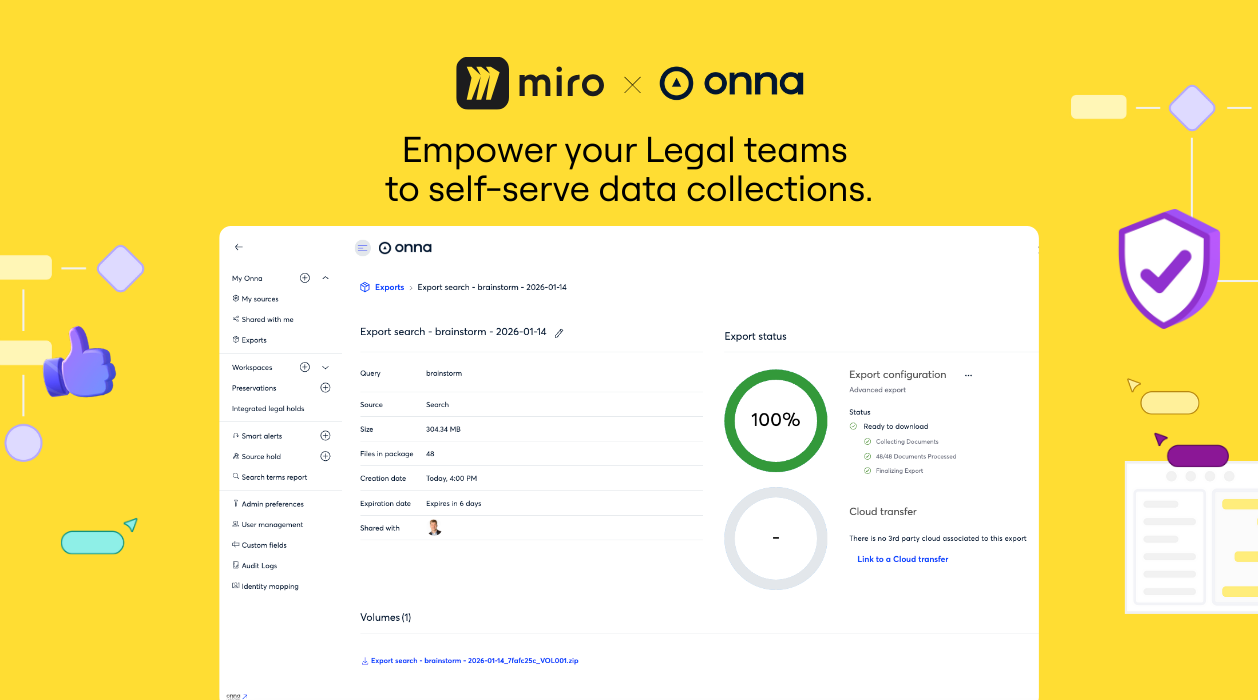Click the 100% export progress ring
1258x700 pixels.
click(775, 420)
